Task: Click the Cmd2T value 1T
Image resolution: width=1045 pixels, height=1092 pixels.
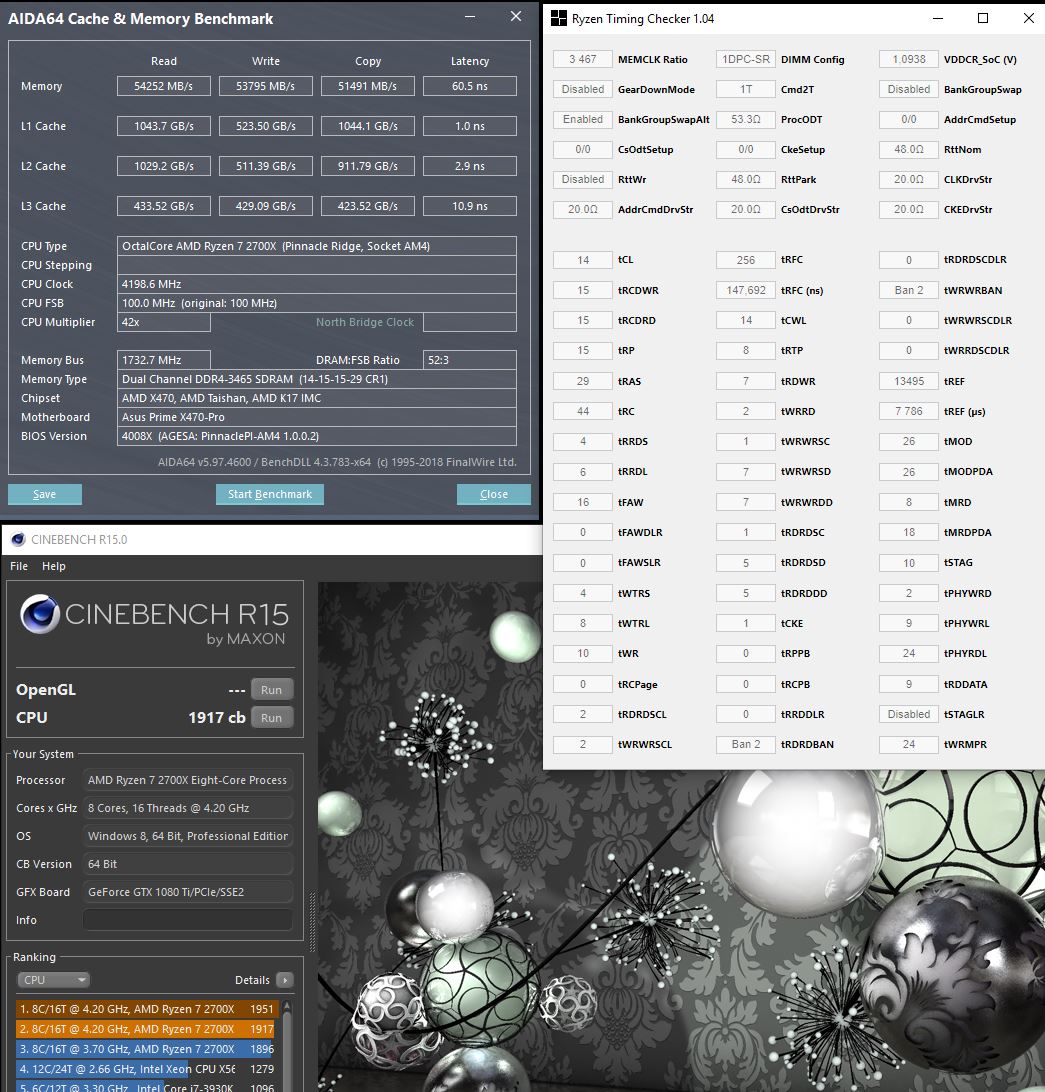Action: (746, 89)
